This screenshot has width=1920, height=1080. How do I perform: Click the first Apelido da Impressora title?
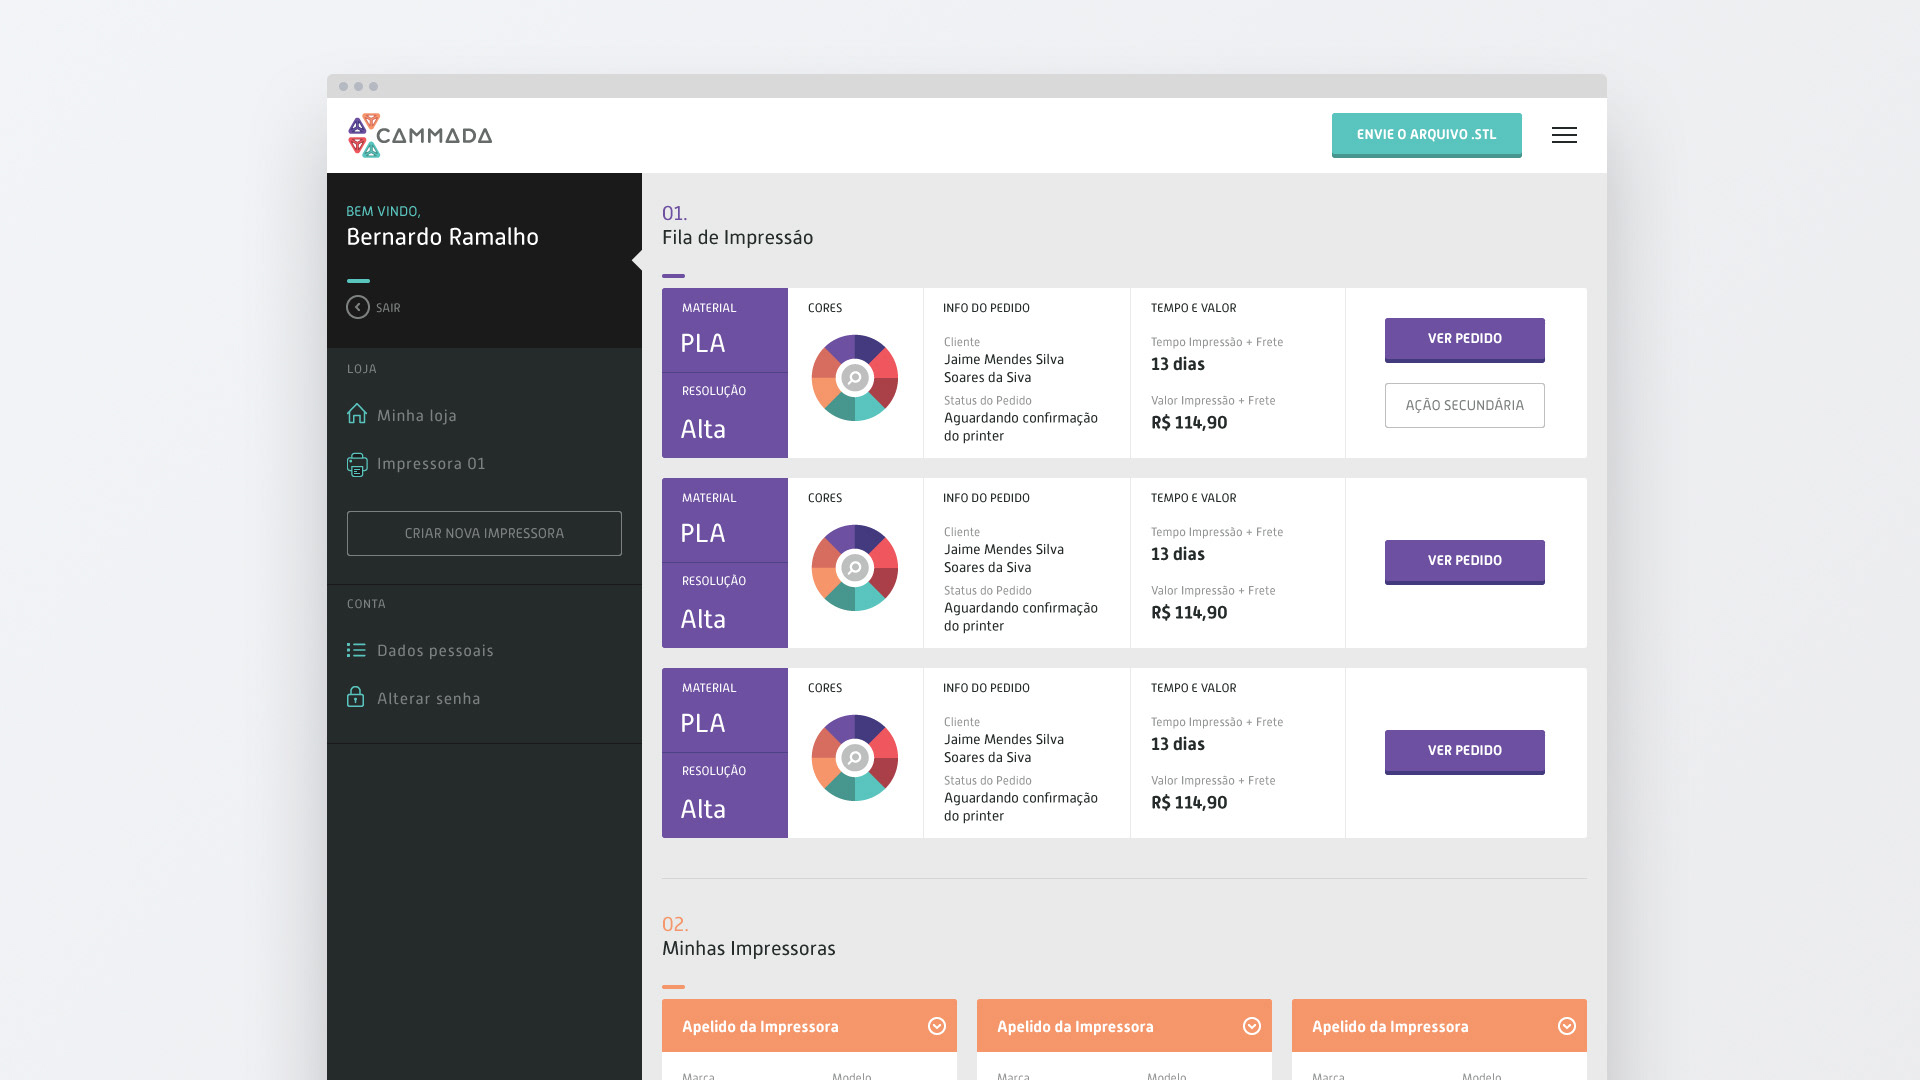point(760,1027)
